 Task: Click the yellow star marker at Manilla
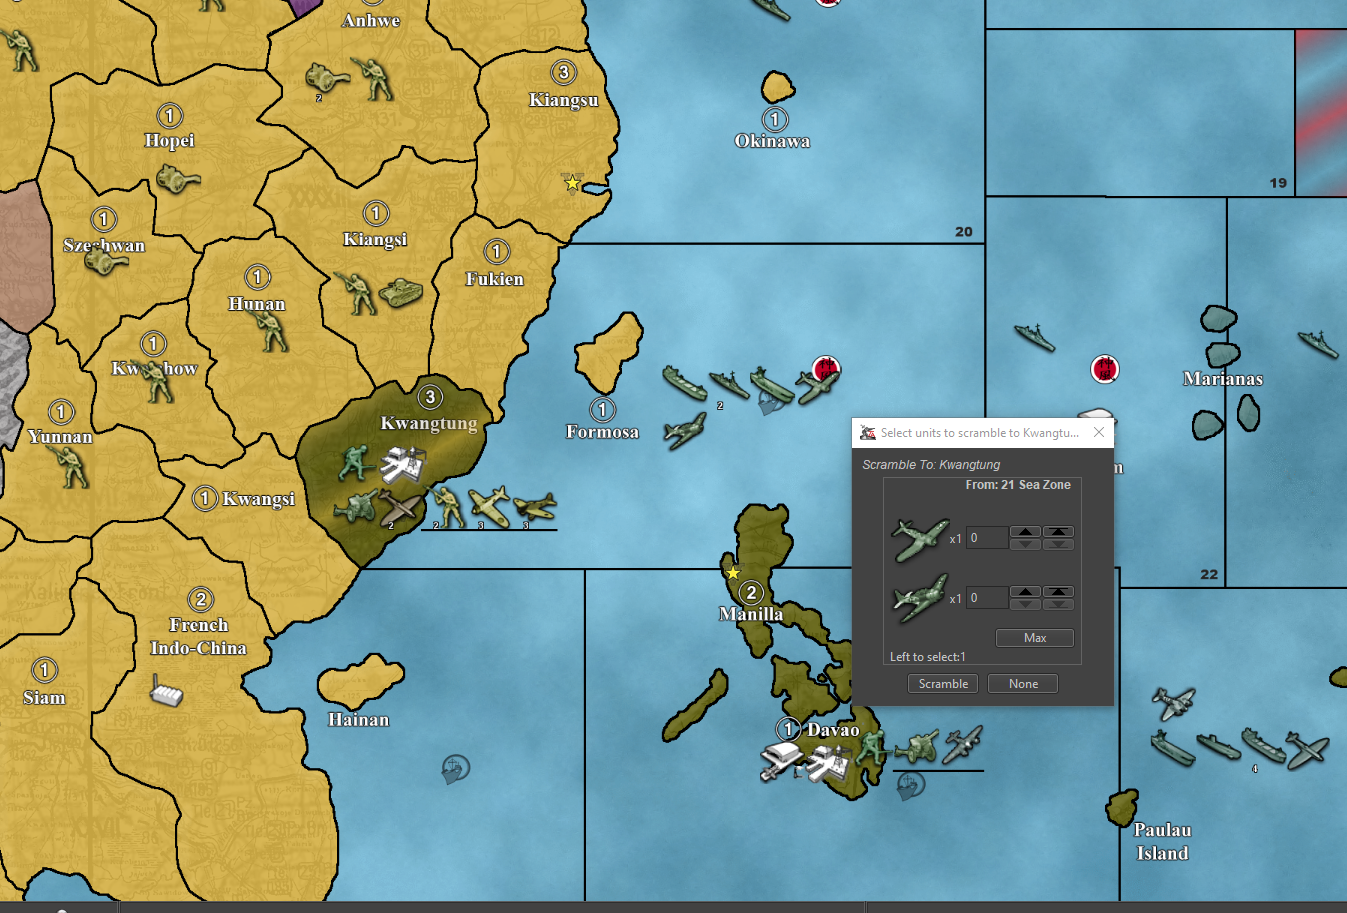point(733,573)
